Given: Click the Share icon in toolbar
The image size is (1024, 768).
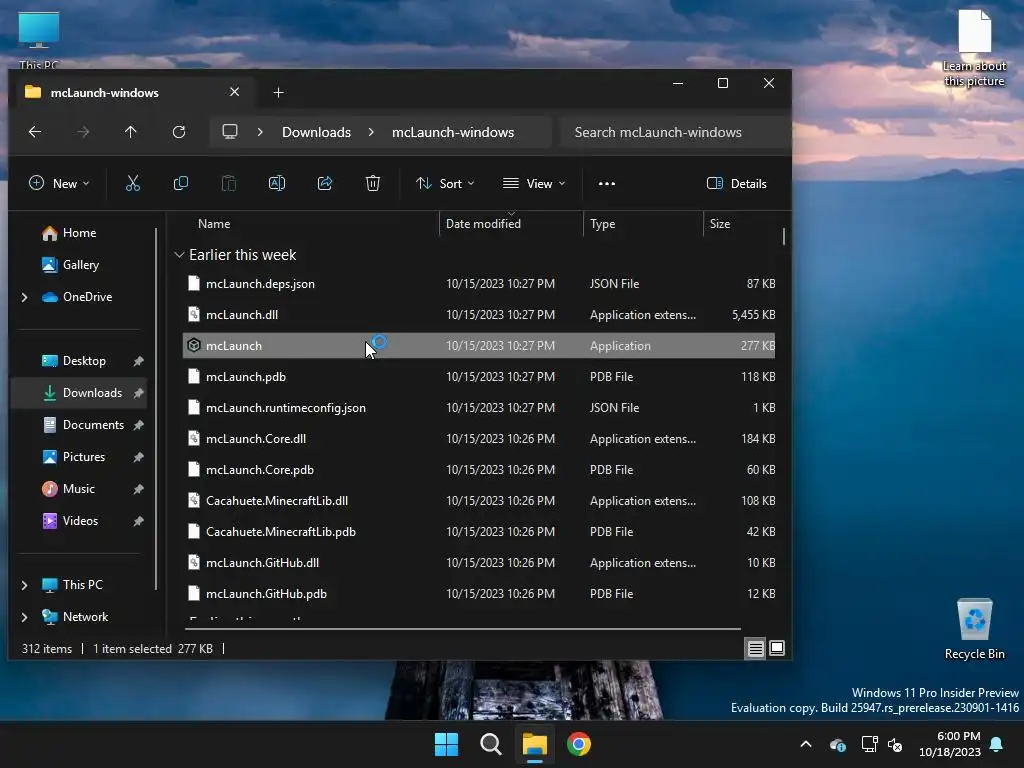Looking at the screenshot, I should (x=325, y=184).
